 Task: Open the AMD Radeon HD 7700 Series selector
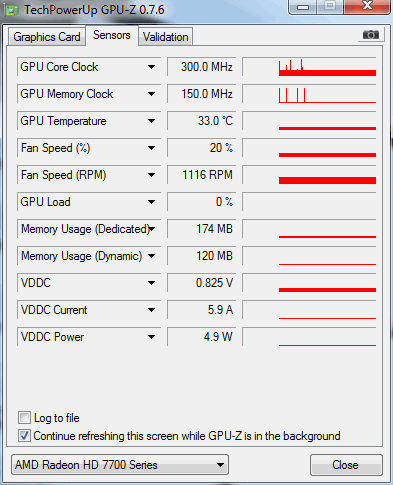coord(120,465)
